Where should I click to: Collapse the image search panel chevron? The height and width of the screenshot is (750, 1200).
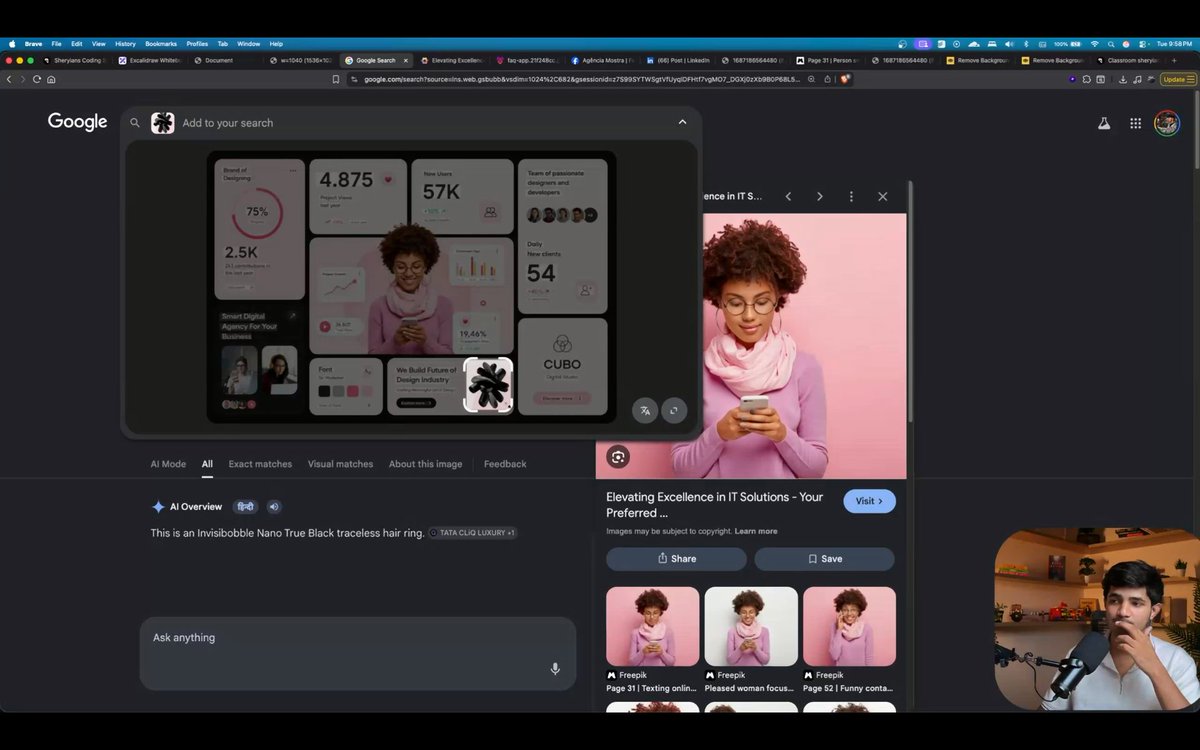pos(682,122)
